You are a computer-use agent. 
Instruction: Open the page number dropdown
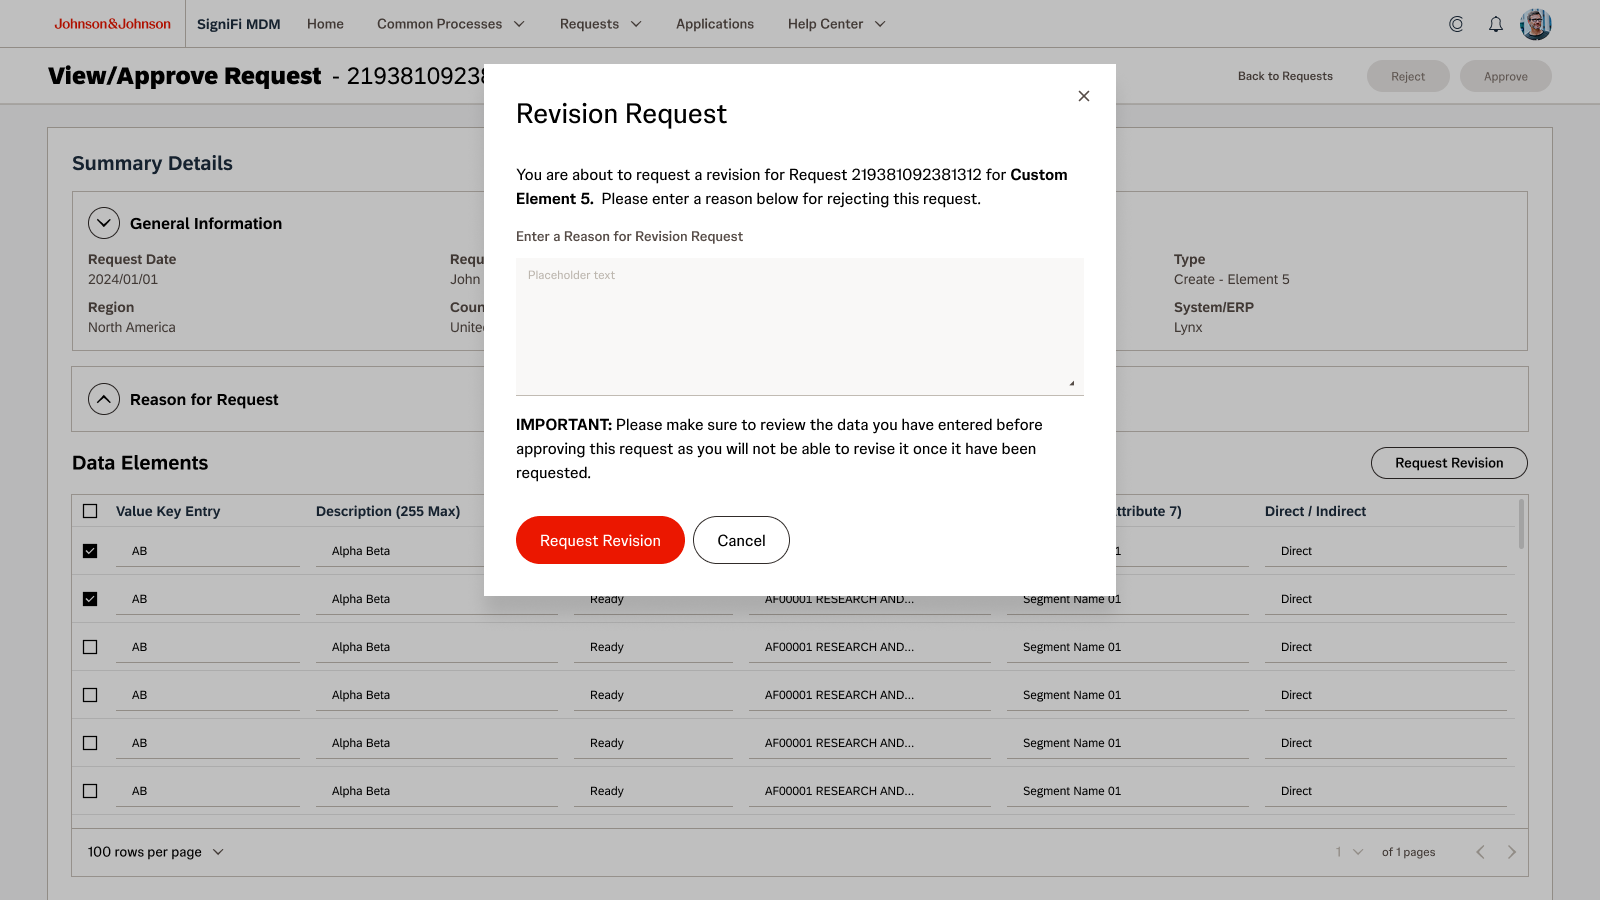[1349, 852]
